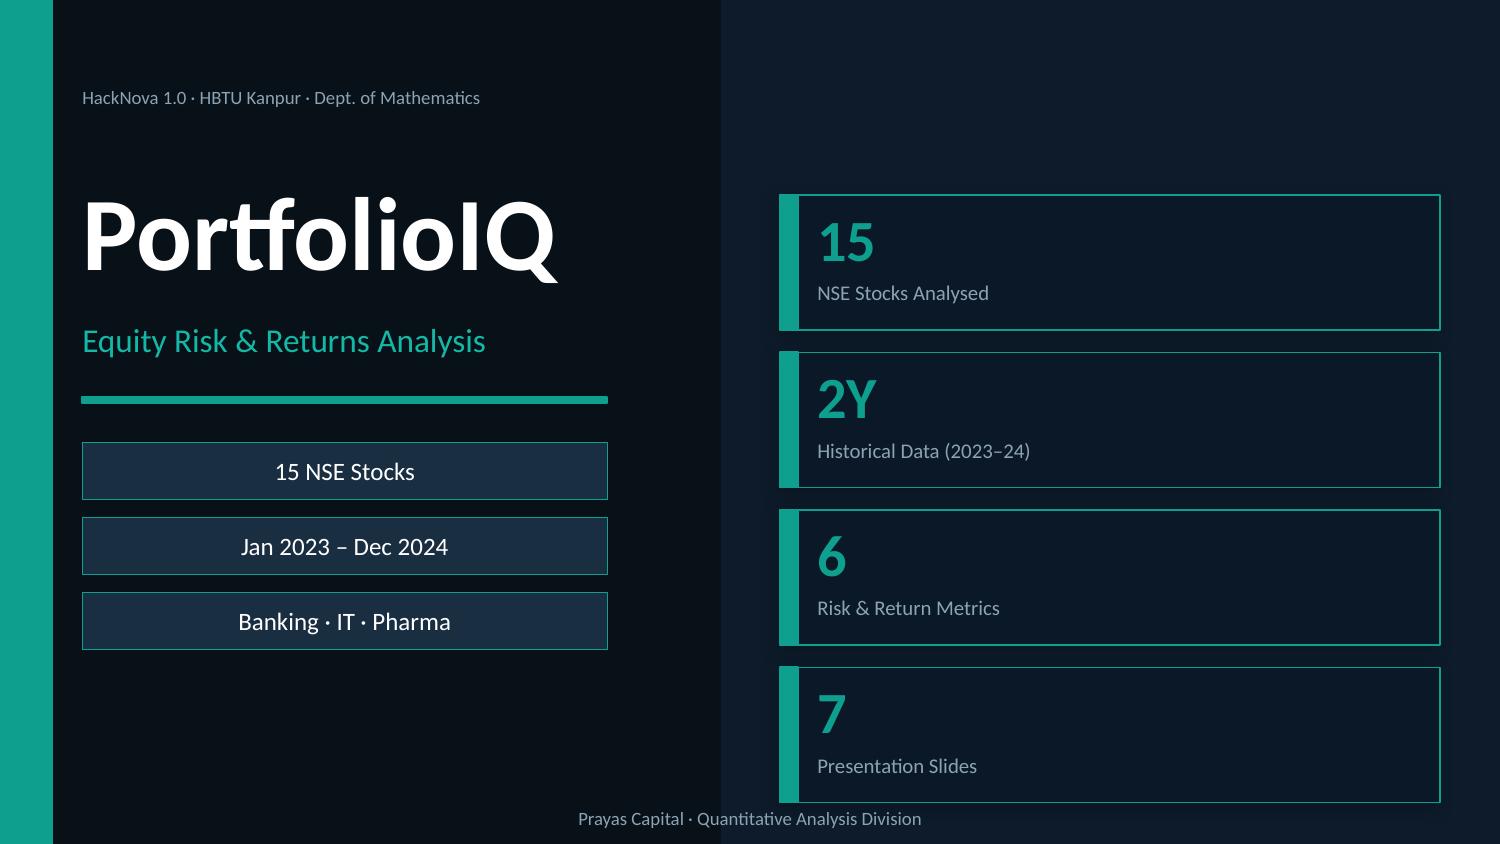Click the 15 NSE Stocks box
This screenshot has width=1500, height=844.
pyautogui.click(x=345, y=471)
